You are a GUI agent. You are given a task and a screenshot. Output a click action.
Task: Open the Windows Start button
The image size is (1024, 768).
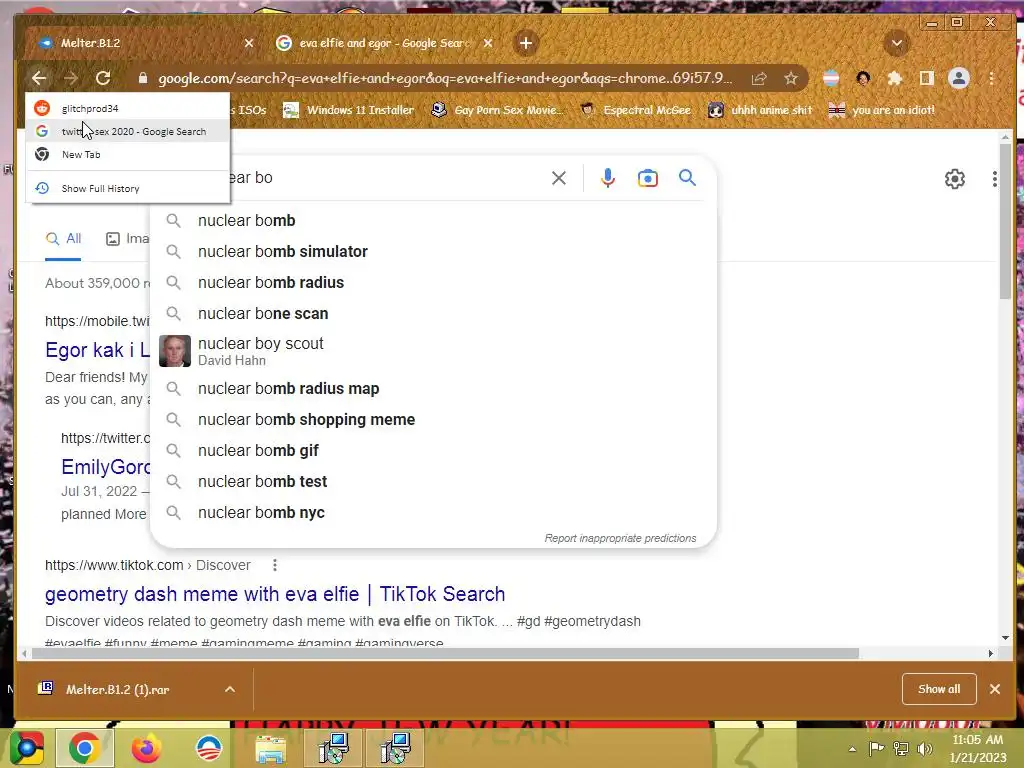coord(25,748)
